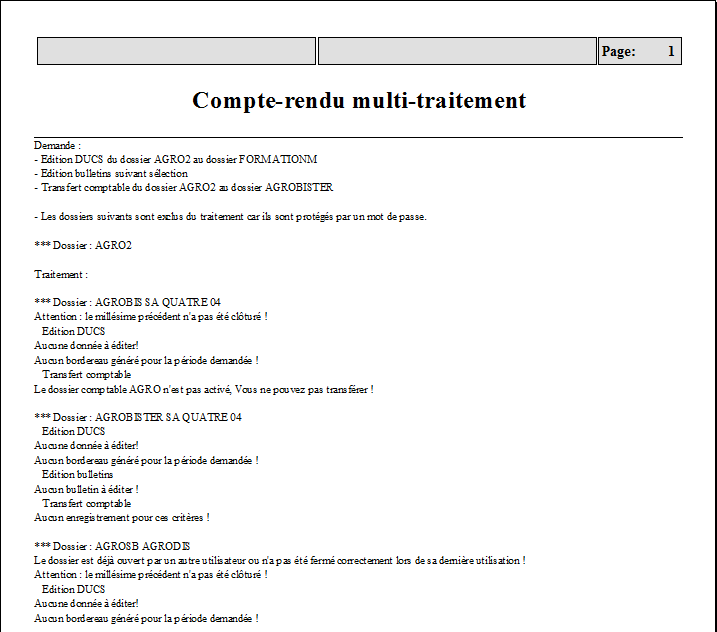Click '*** Dossier : AGROBIS SA QUATRE 04'
717x632 pixels.
pyautogui.click(x=127, y=302)
